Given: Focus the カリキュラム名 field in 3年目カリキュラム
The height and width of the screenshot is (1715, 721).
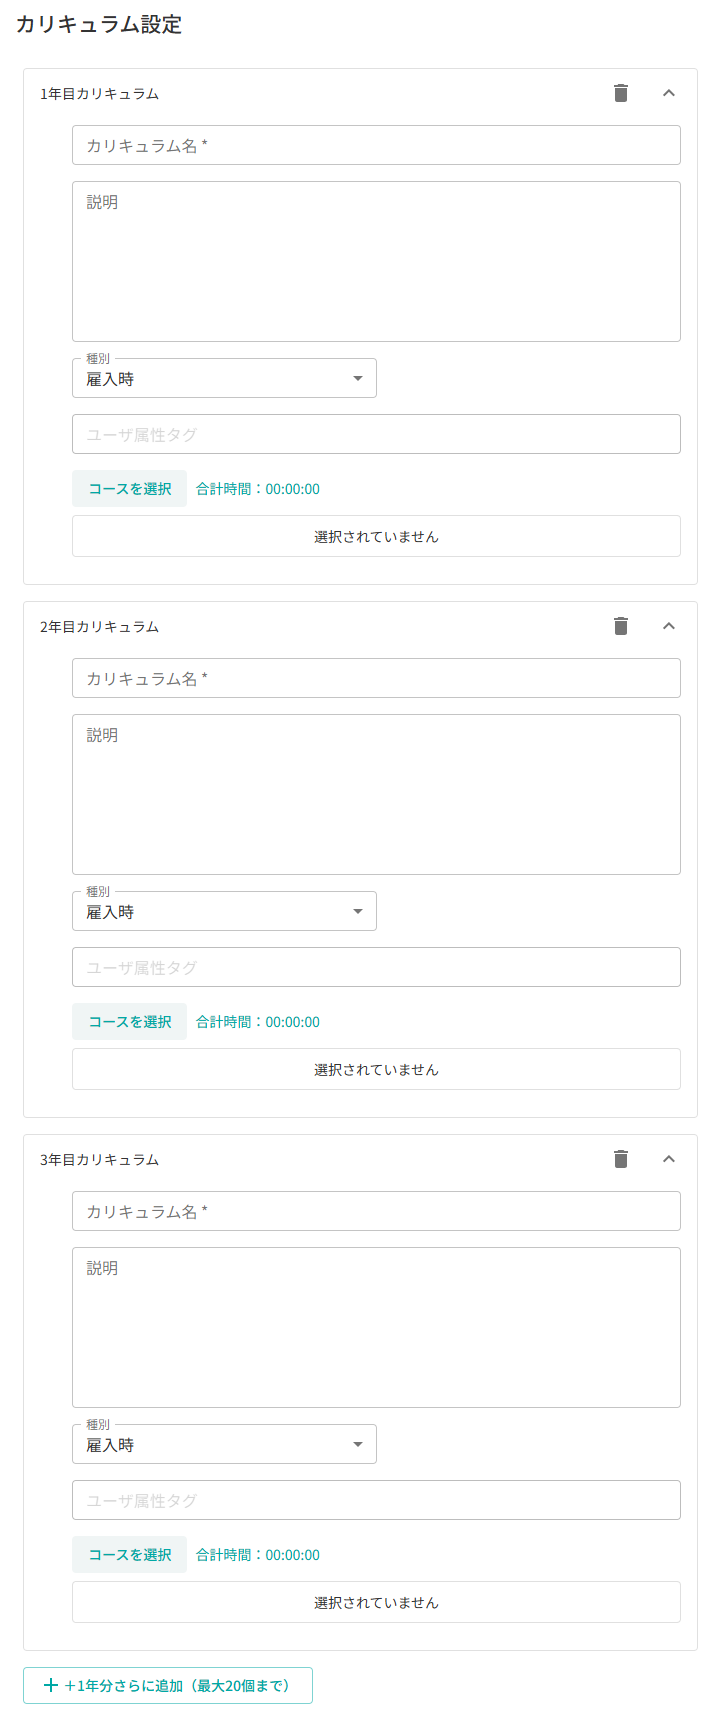Looking at the screenshot, I should click(376, 1211).
